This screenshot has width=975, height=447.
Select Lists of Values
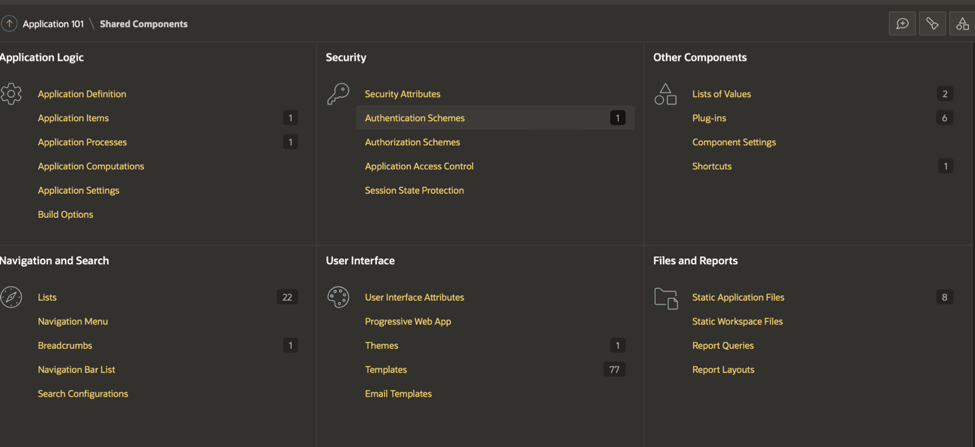721,94
